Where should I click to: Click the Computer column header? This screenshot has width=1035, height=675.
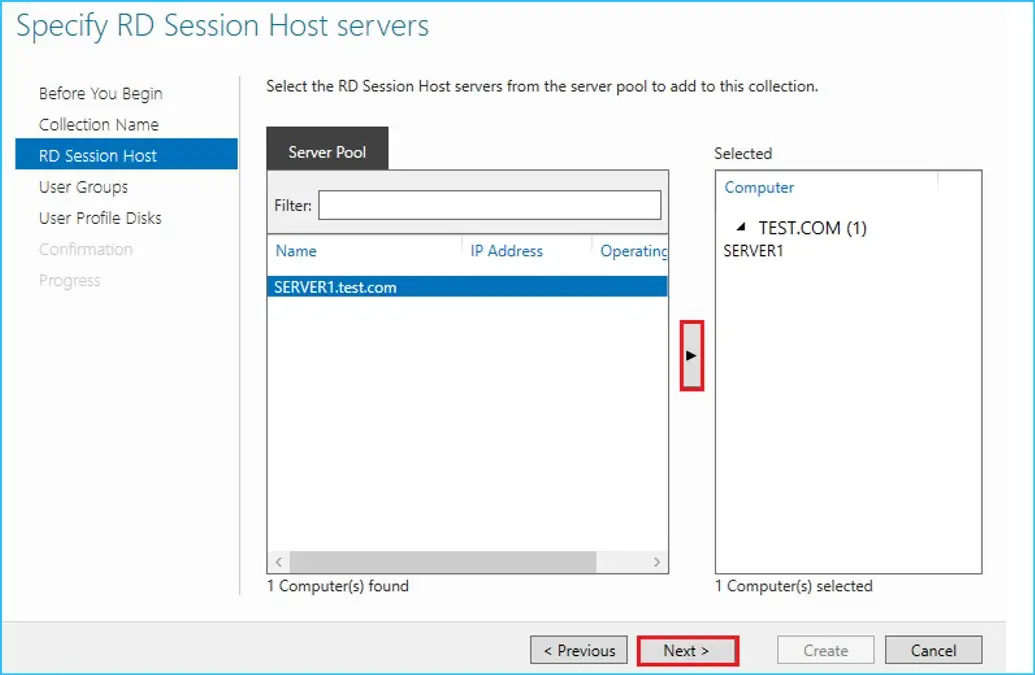pyautogui.click(x=759, y=187)
